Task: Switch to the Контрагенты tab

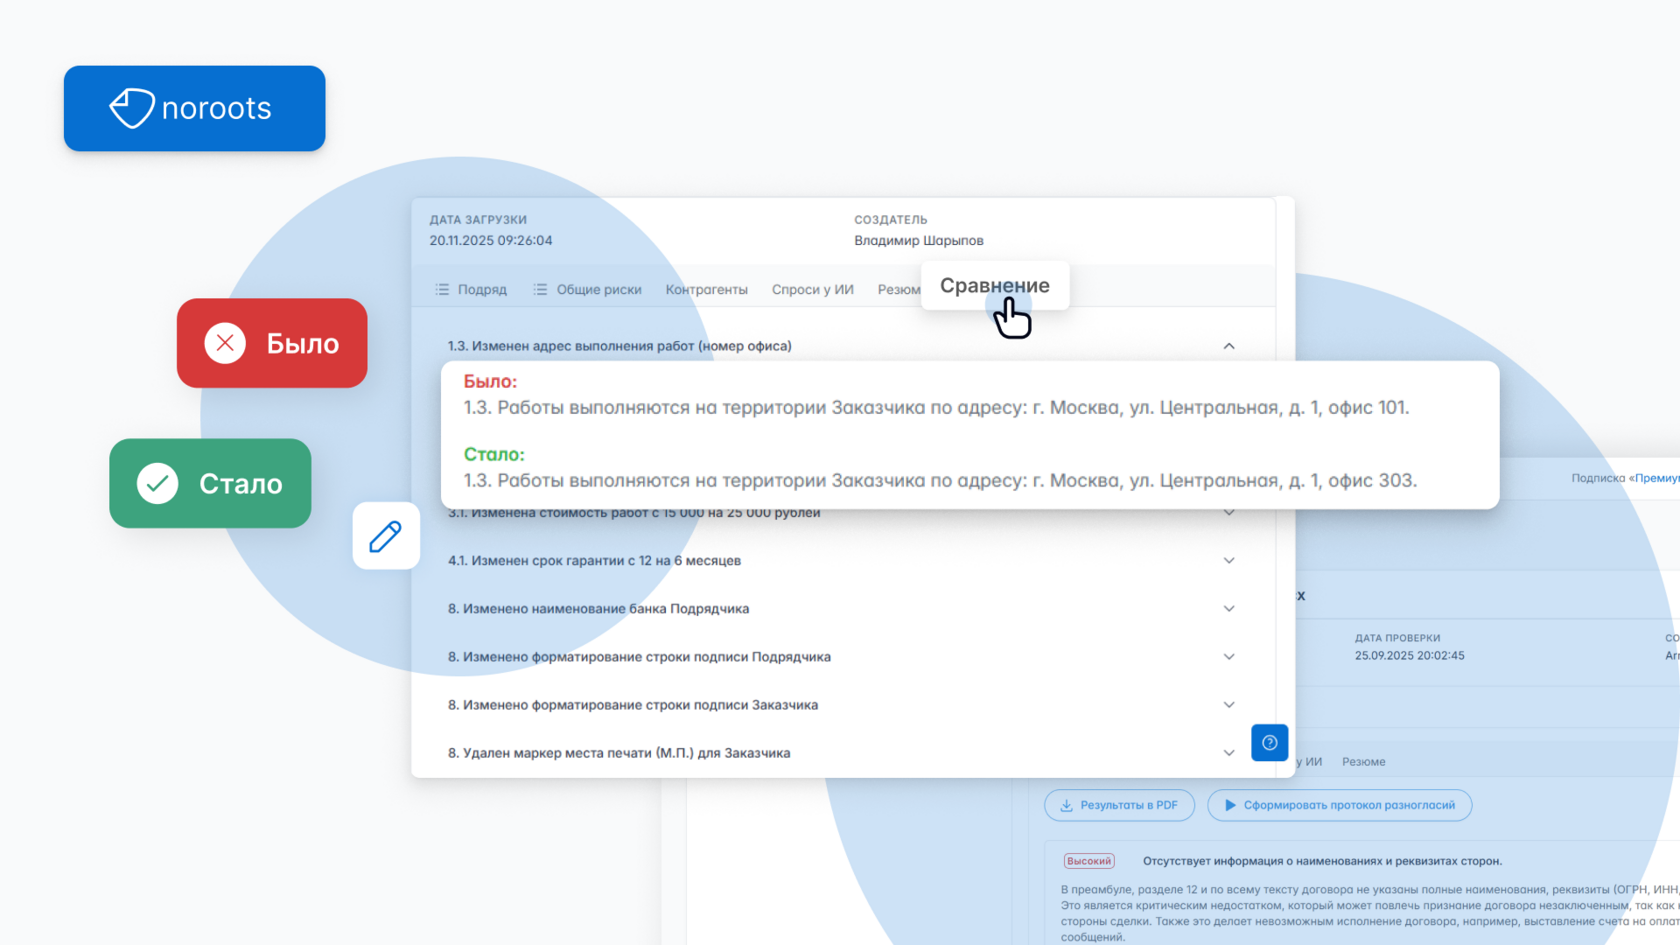Action: click(x=706, y=289)
